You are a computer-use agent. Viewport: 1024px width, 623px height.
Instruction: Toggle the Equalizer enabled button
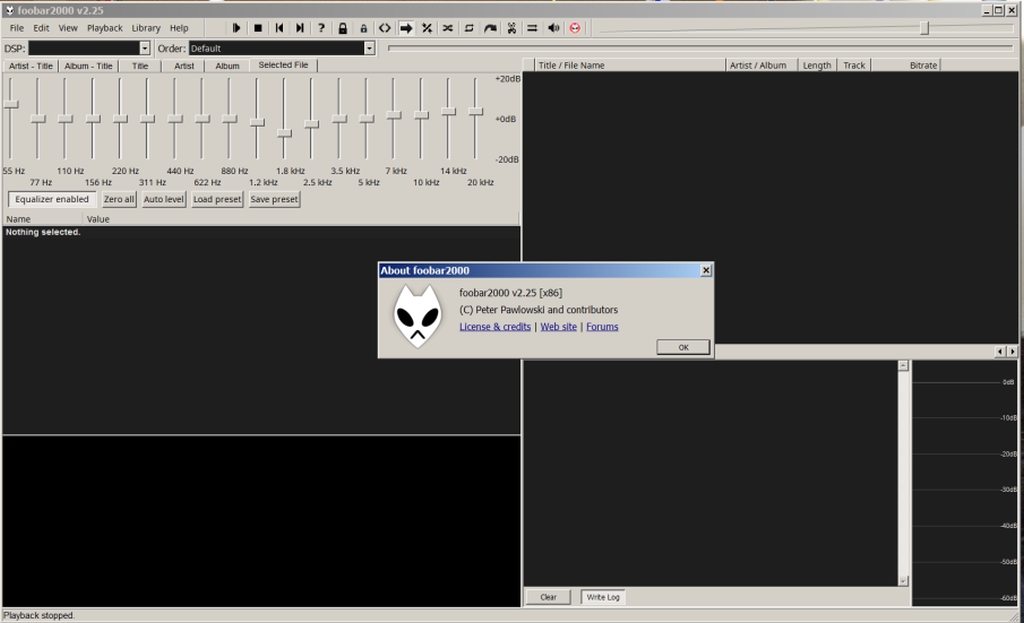(52, 199)
